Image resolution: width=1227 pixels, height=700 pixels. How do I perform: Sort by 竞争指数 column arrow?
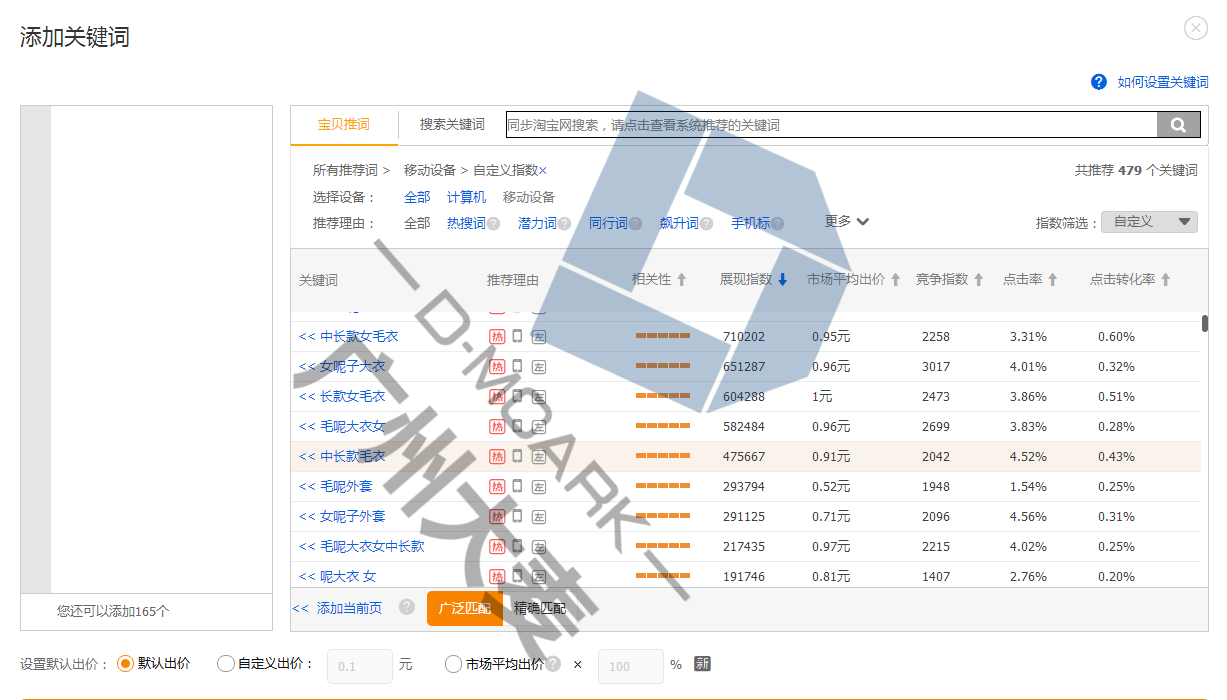point(979,280)
